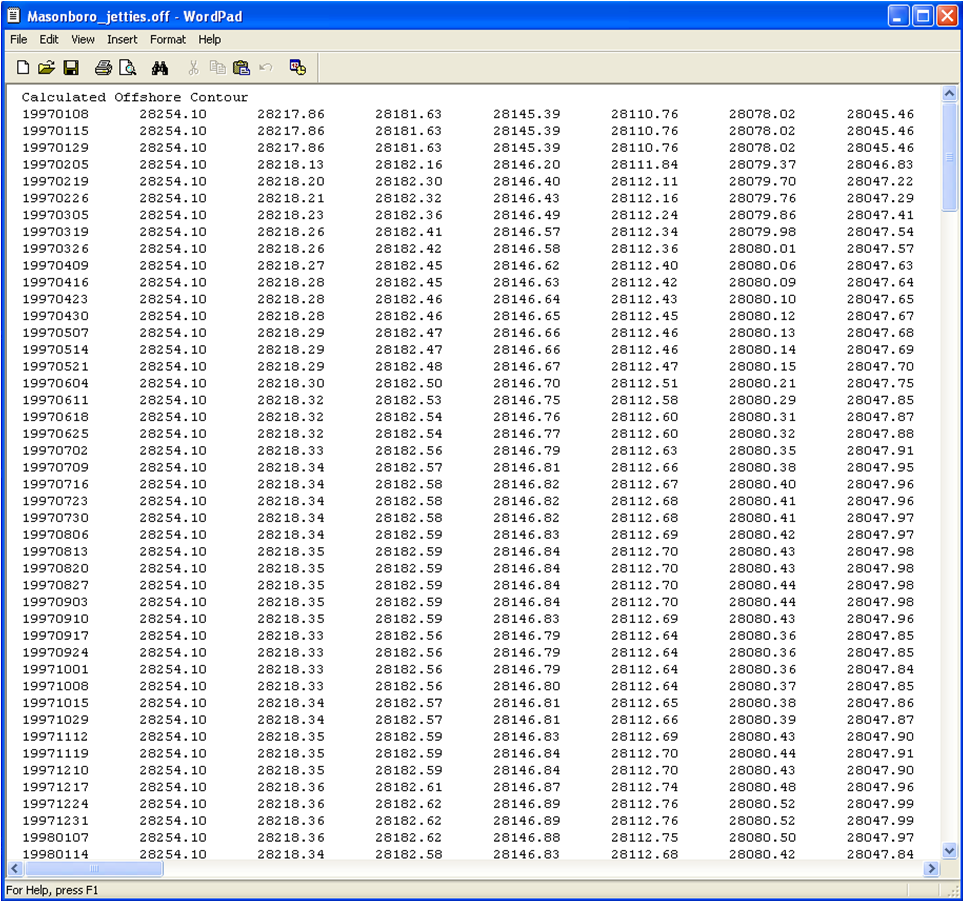Insert Date/Time using toolbar icon
The image size is (964, 902).
coord(298,68)
